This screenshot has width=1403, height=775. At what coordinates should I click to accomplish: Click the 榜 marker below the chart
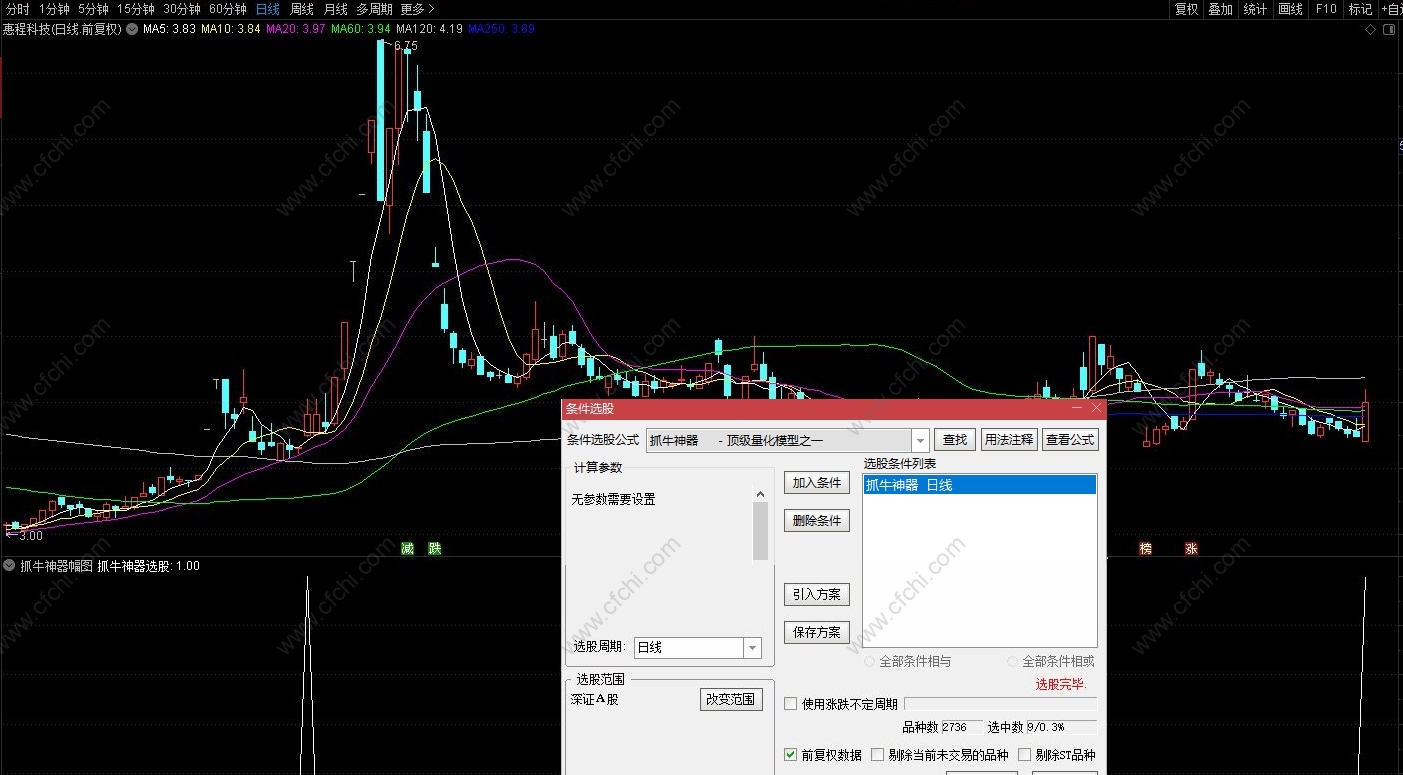[1145, 549]
